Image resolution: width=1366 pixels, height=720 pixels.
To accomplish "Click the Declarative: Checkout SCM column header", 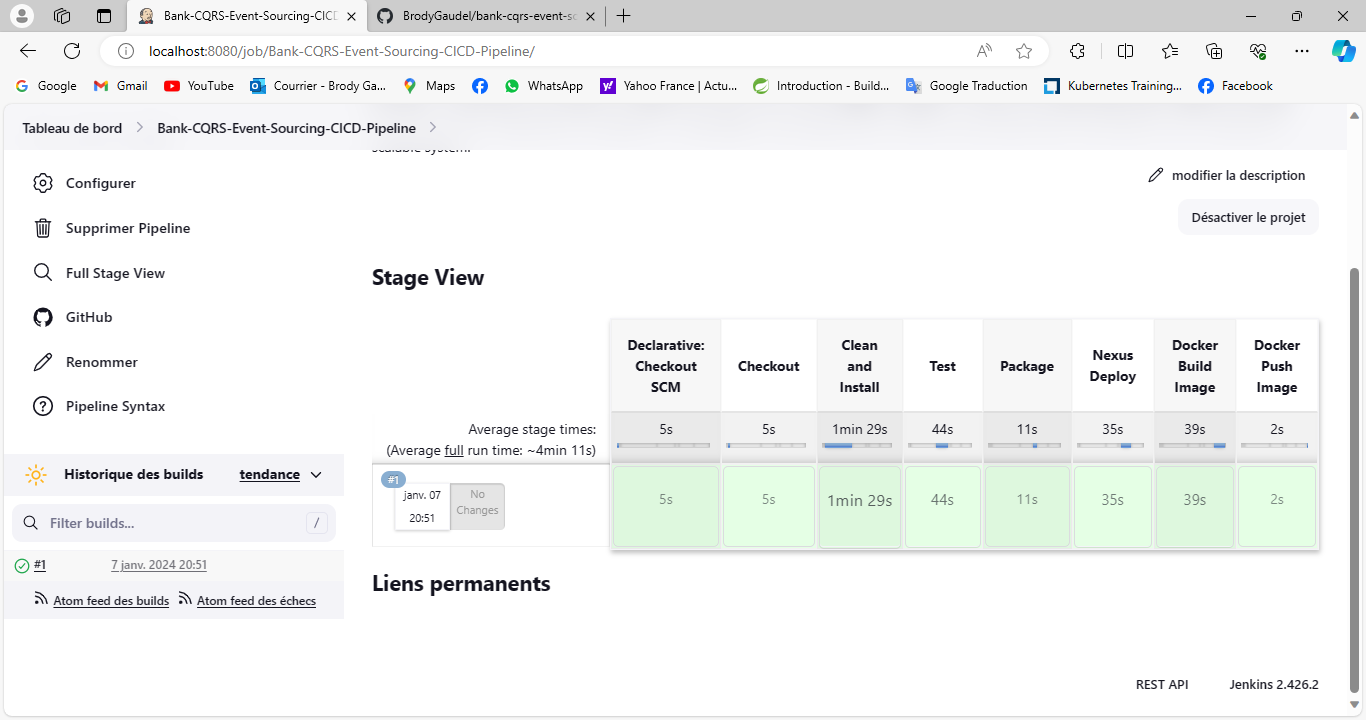I will pos(666,366).
